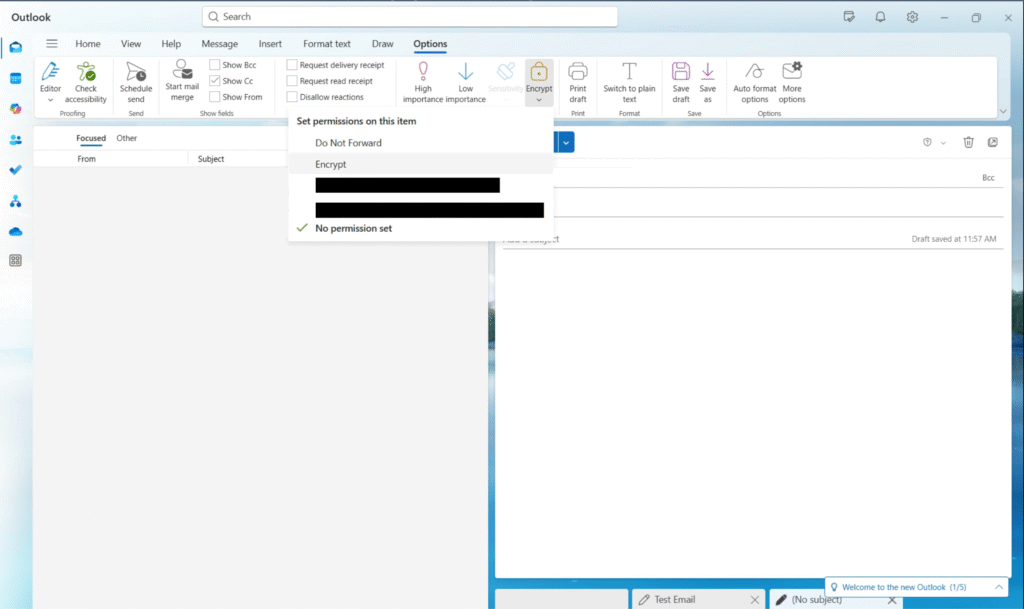This screenshot has height=609, width=1024.
Task: Mark message as High importance
Action: click(x=423, y=82)
